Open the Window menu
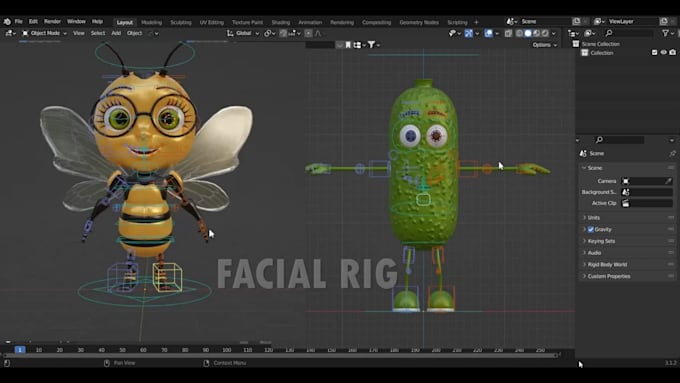680x383 pixels. [76, 21]
